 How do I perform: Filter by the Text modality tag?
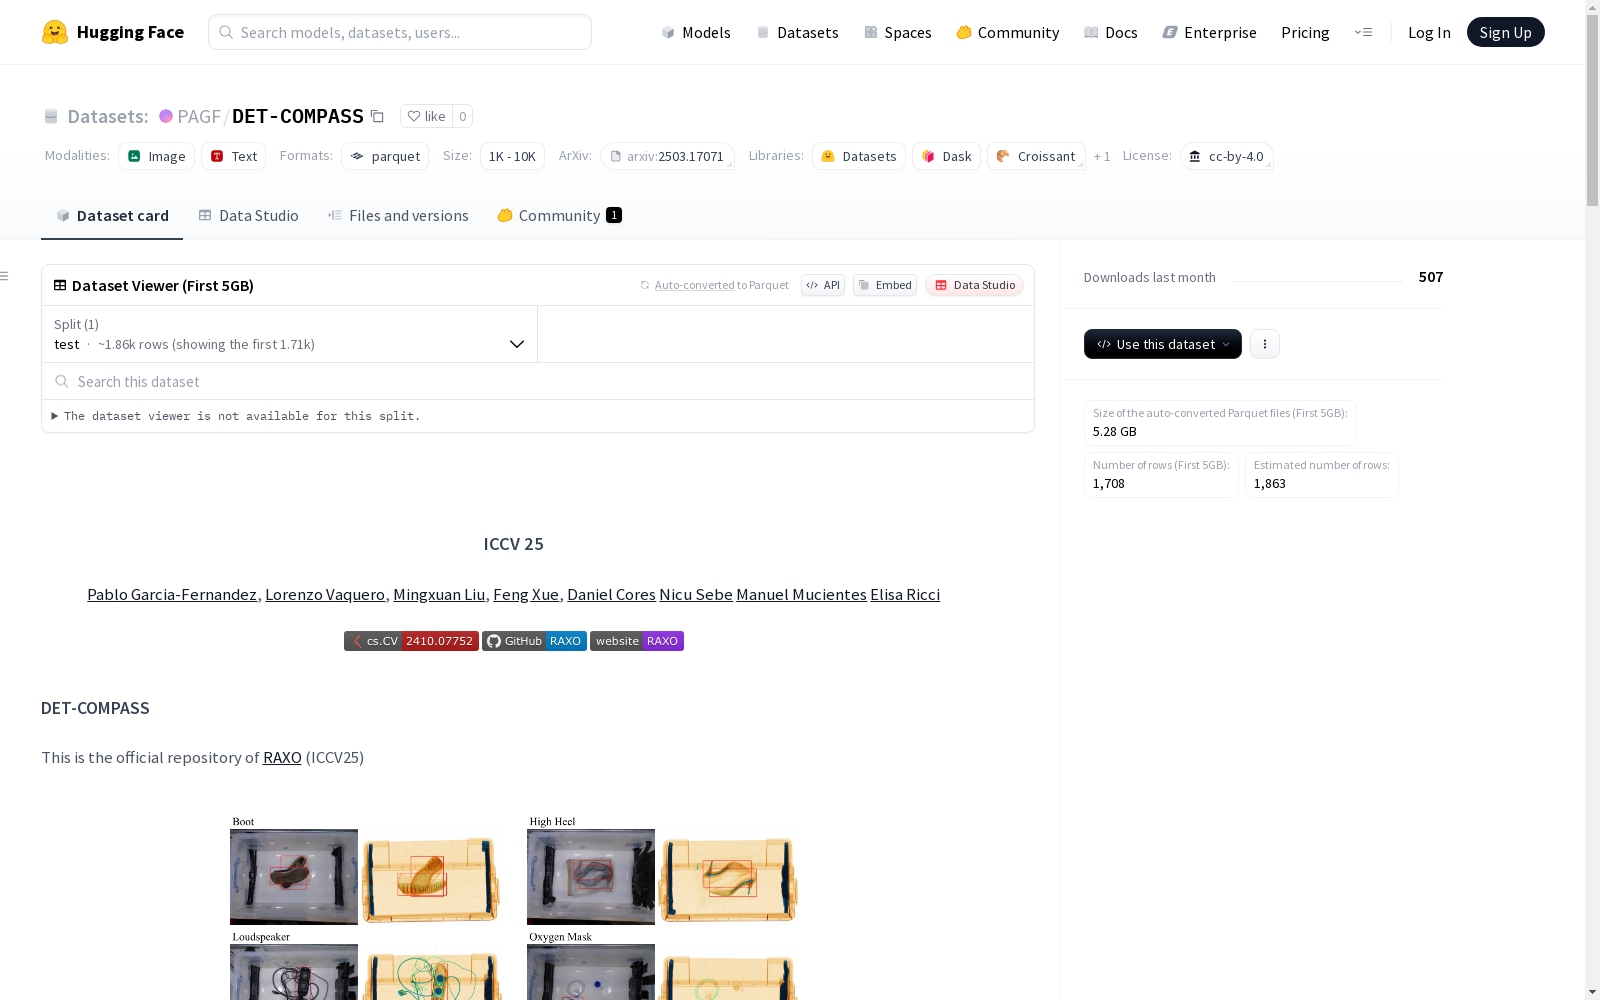tap(234, 156)
